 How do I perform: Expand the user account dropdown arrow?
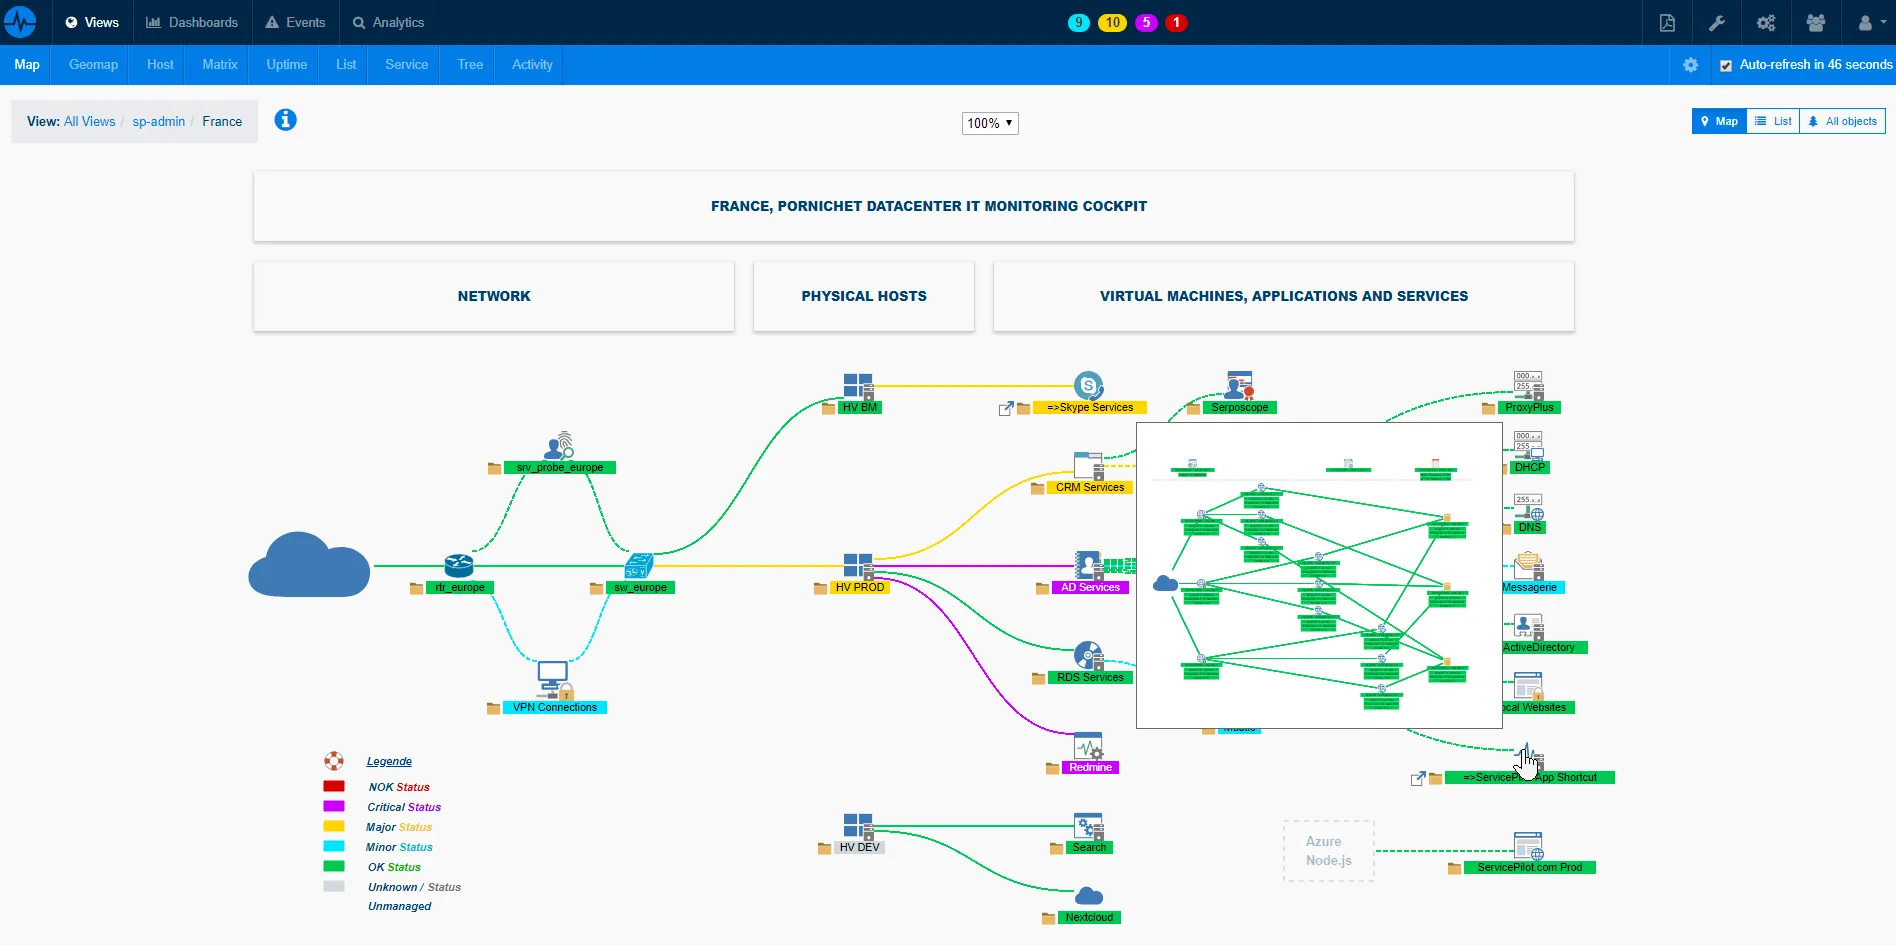[1882, 22]
